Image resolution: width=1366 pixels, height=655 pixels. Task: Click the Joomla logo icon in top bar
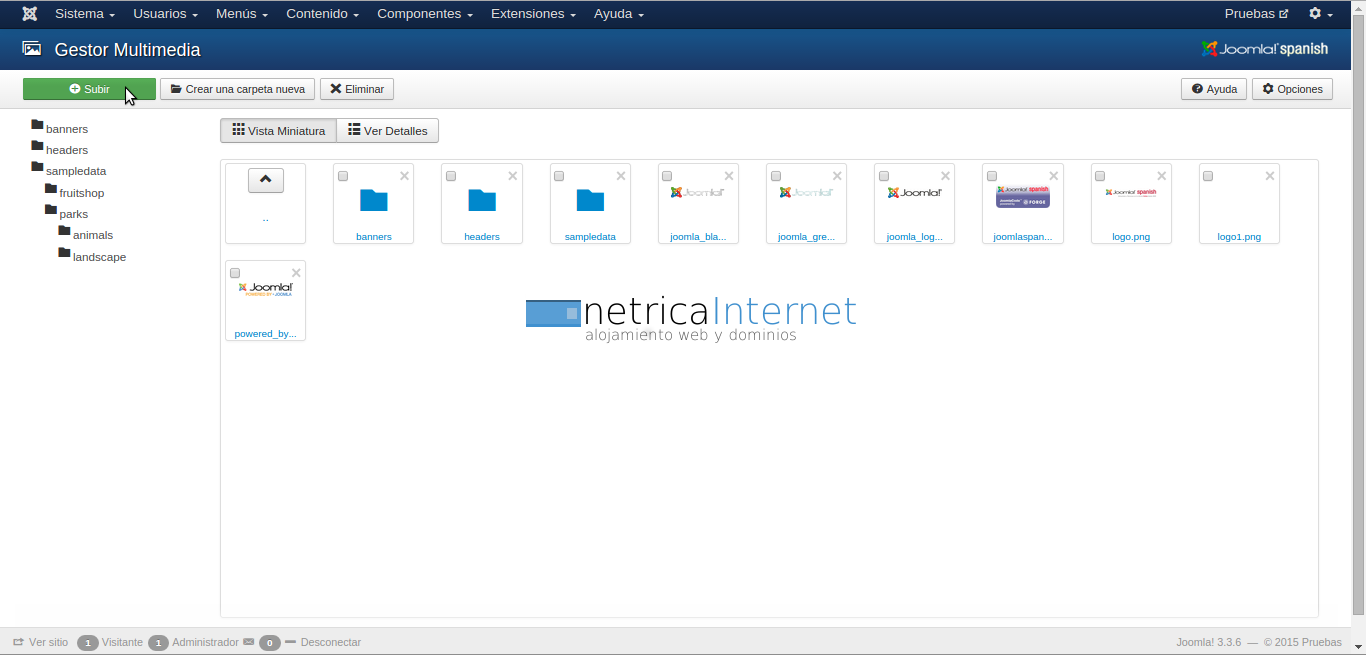click(x=30, y=14)
